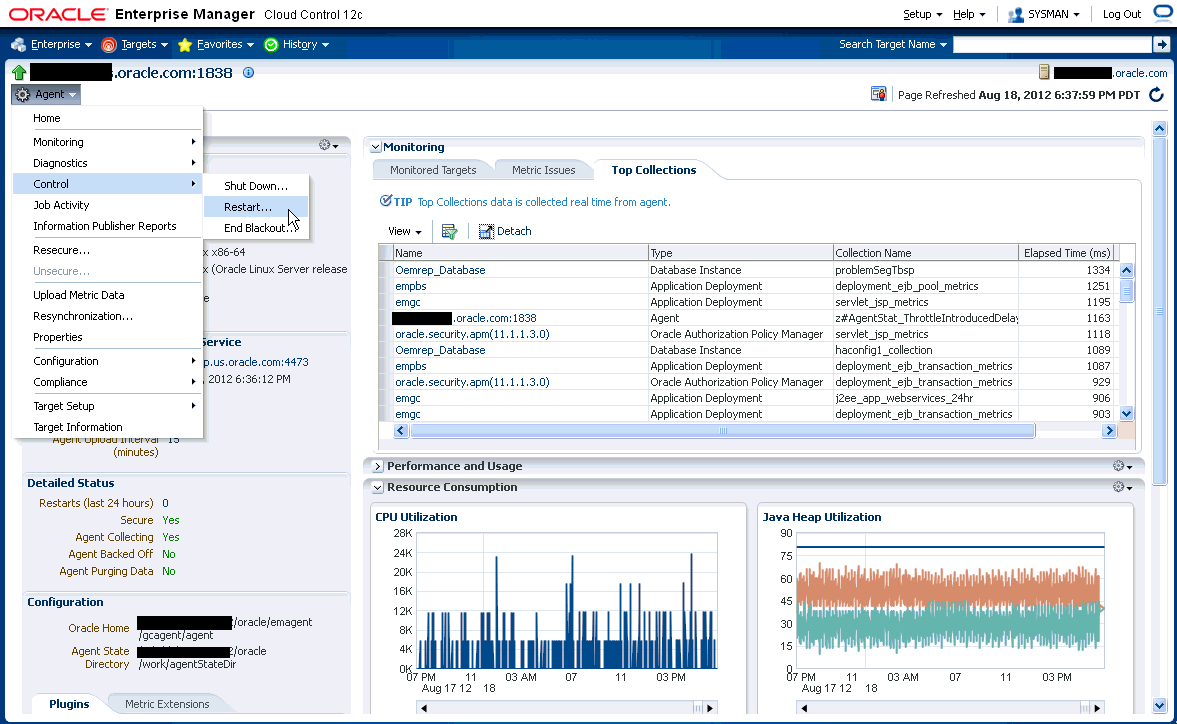Switch to the Metric Issues tab
This screenshot has height=724, width=1177.
coord(543,170)
